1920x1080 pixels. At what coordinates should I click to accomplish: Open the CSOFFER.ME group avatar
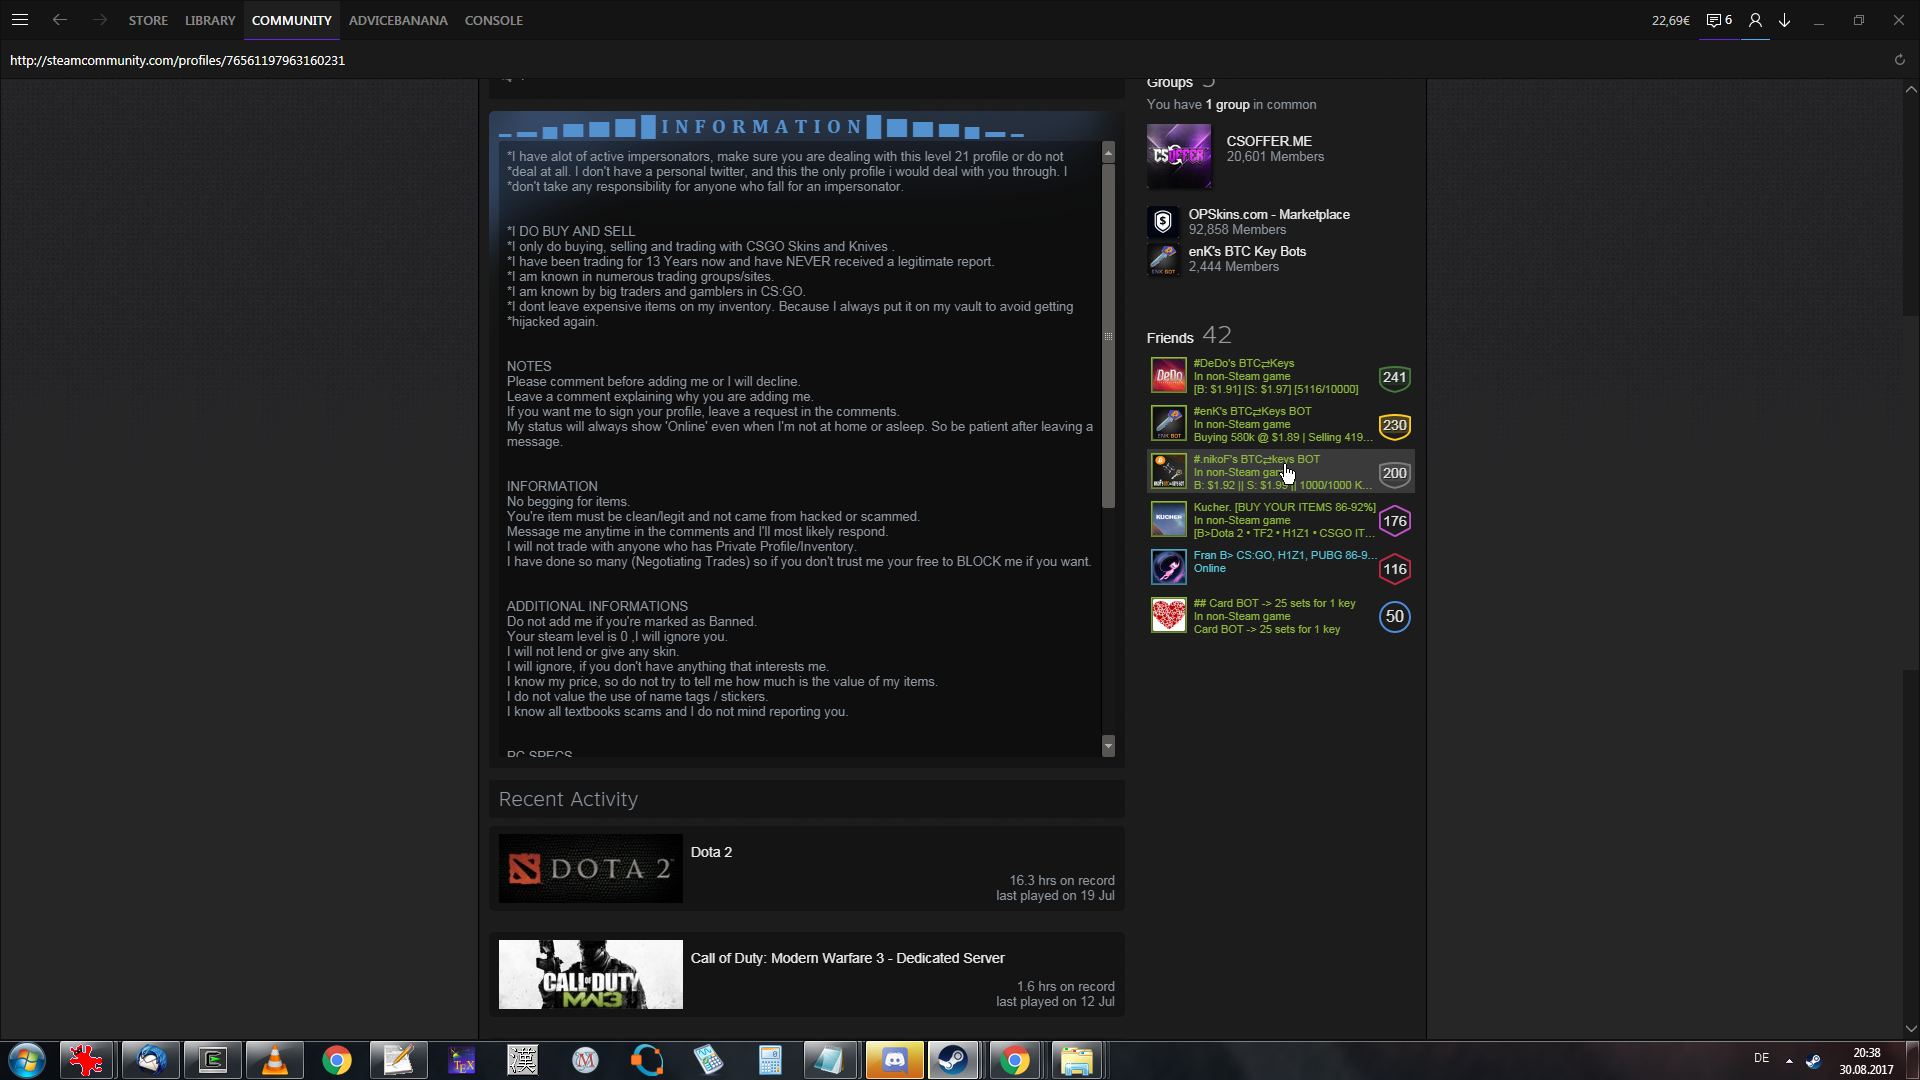point(1179,156)
